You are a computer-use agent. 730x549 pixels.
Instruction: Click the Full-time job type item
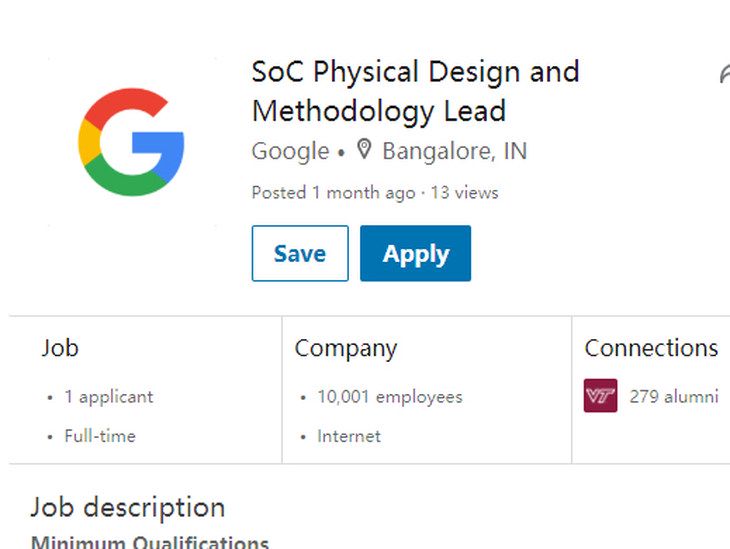(100, 436)
